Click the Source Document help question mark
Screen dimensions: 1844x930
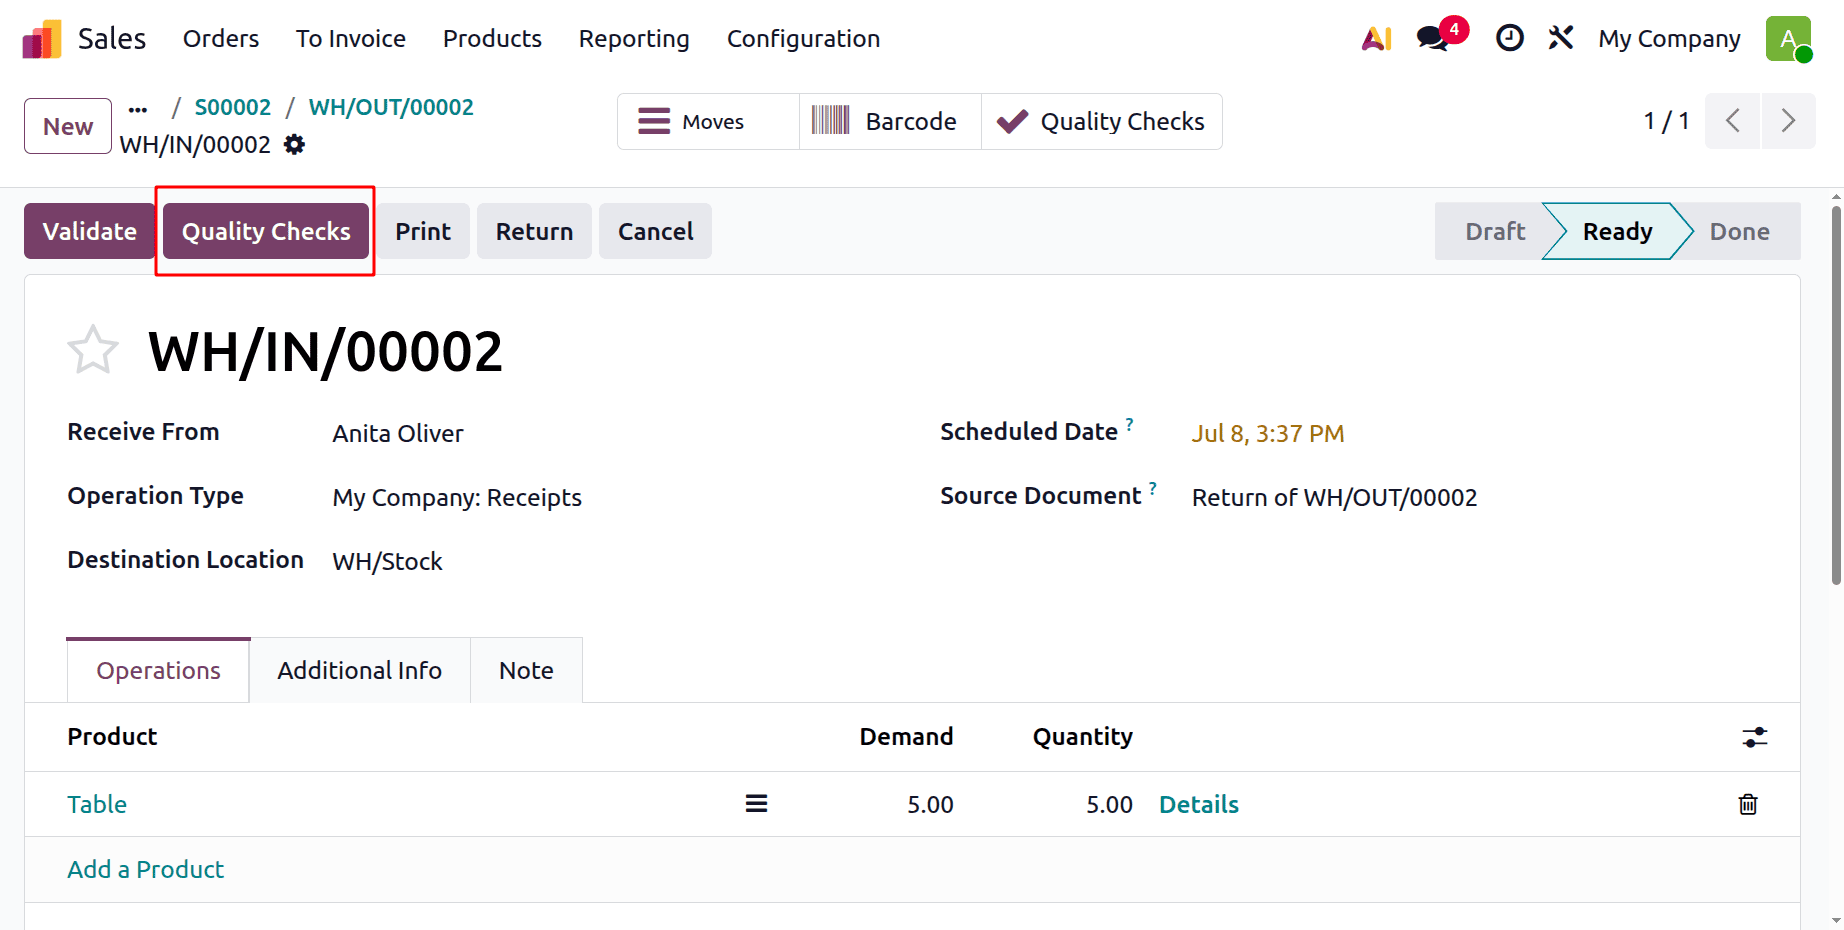pos(1152,488)
